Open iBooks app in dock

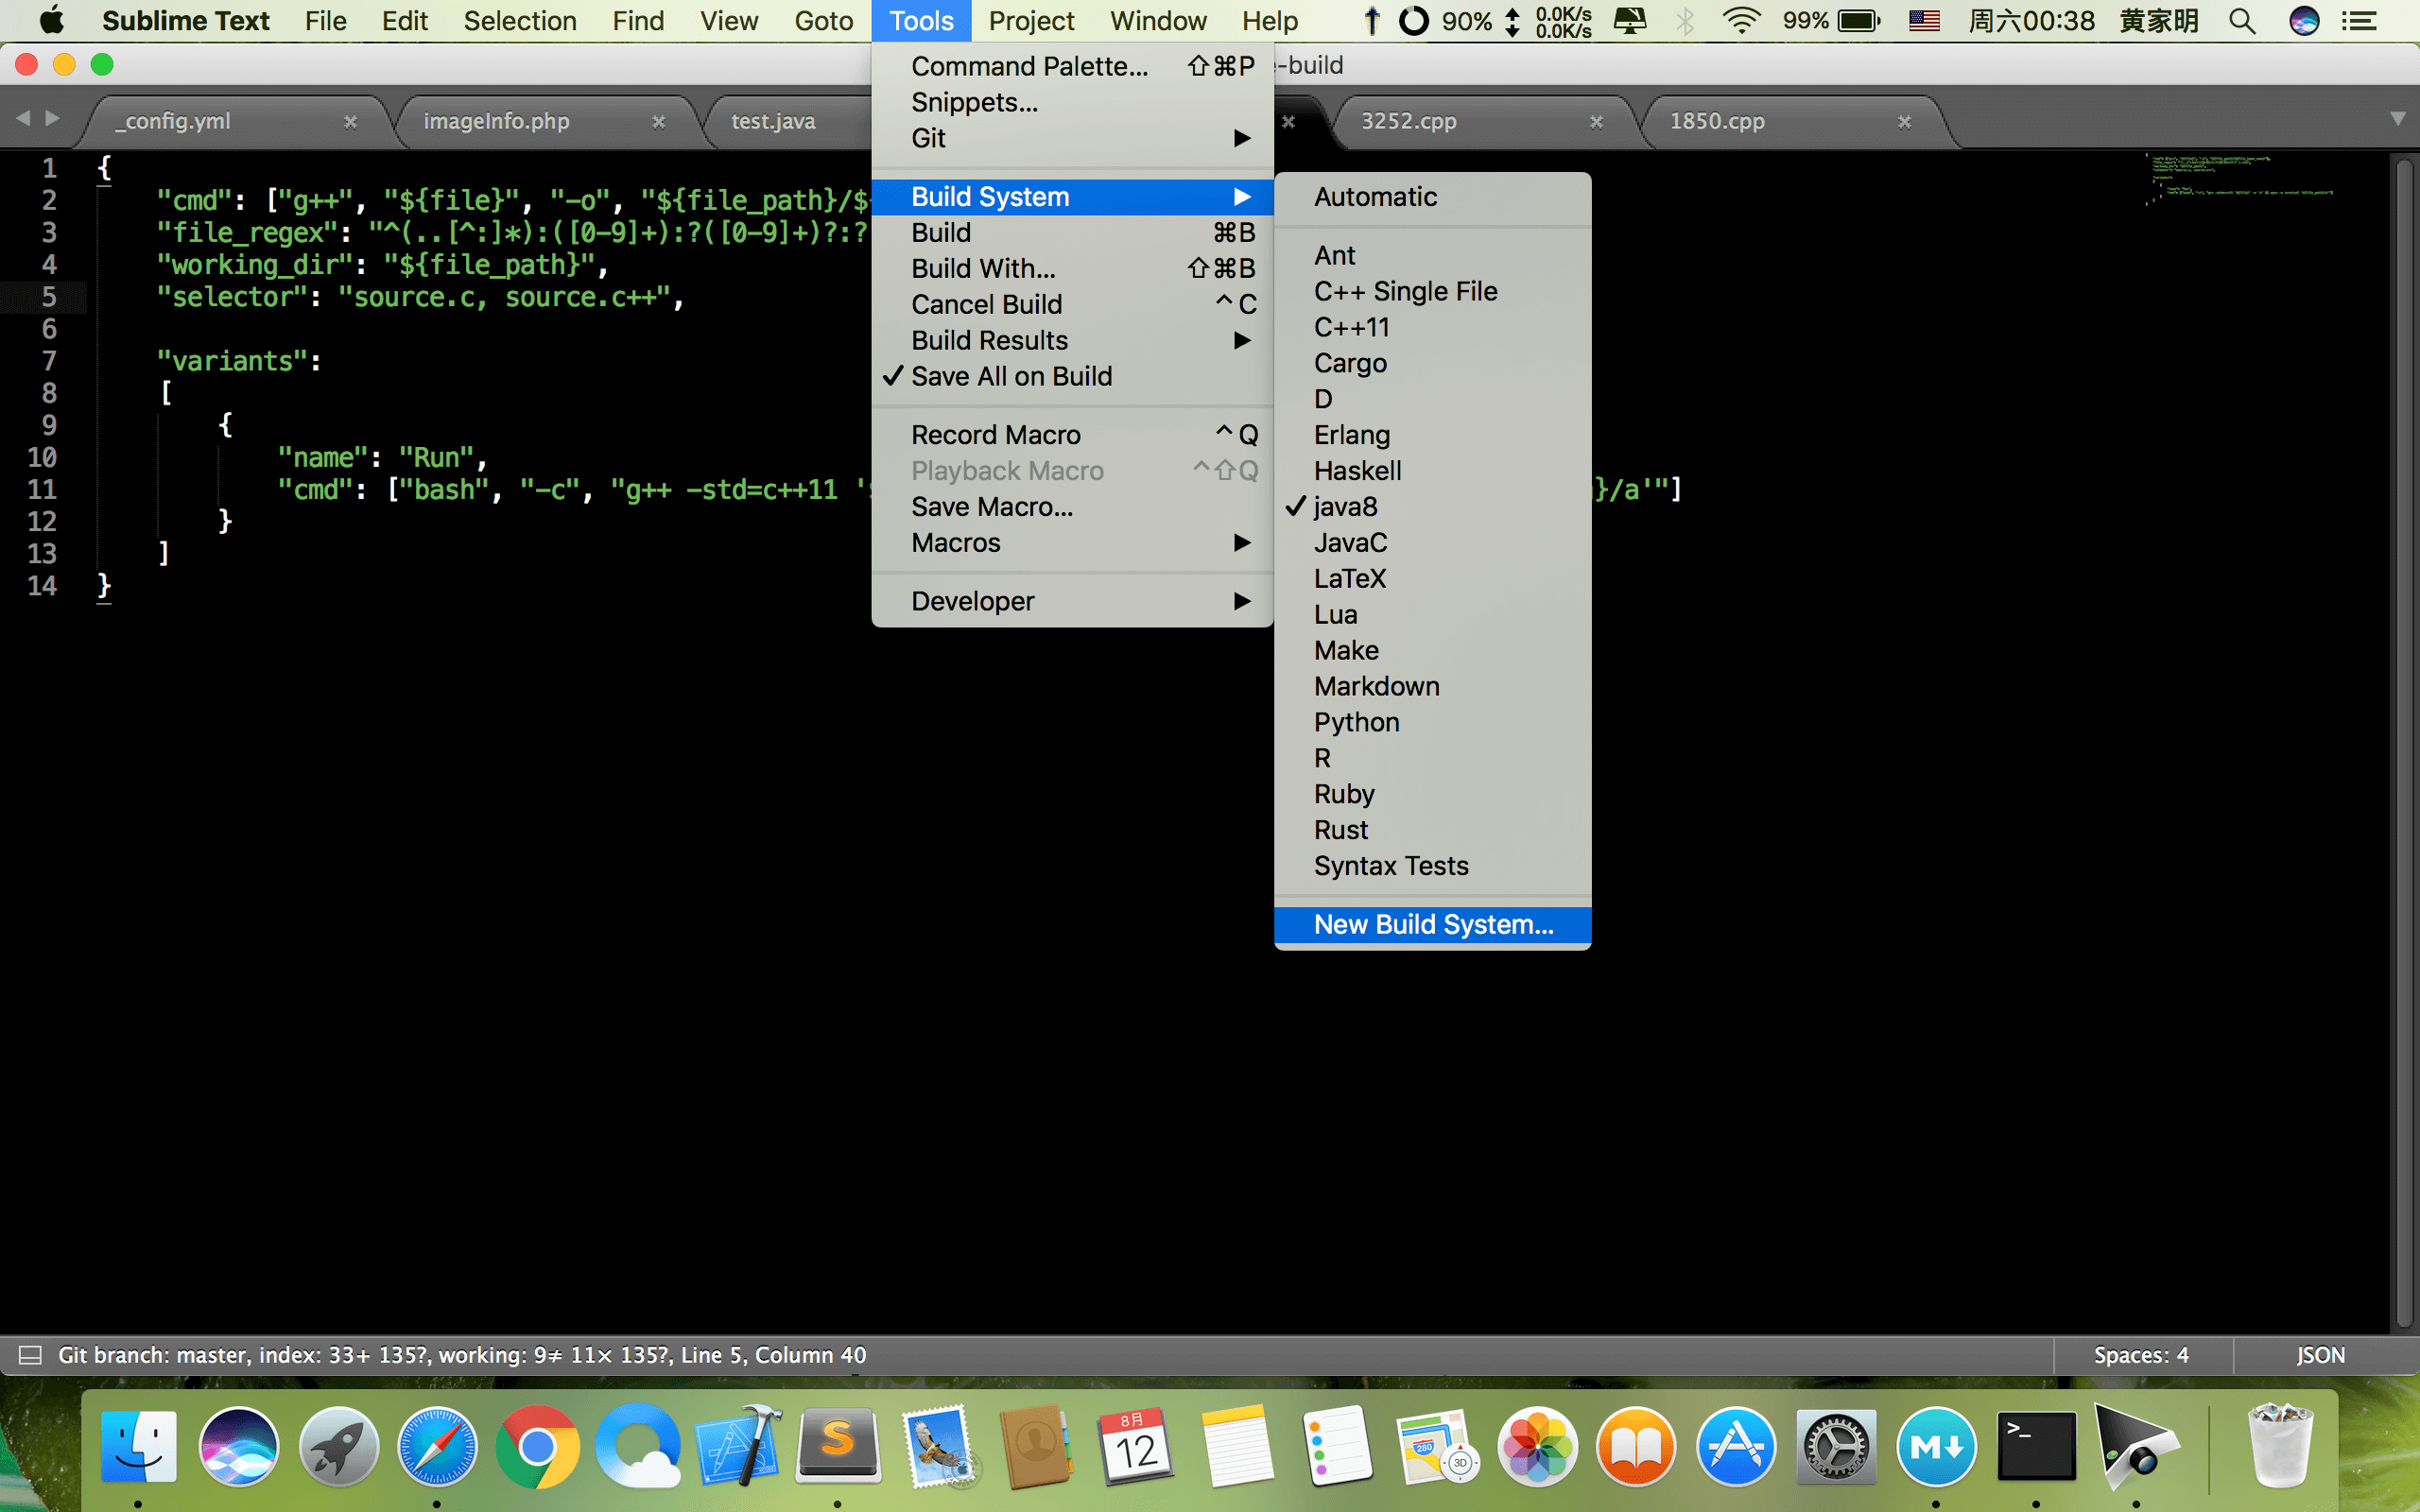(1636, 1446)
